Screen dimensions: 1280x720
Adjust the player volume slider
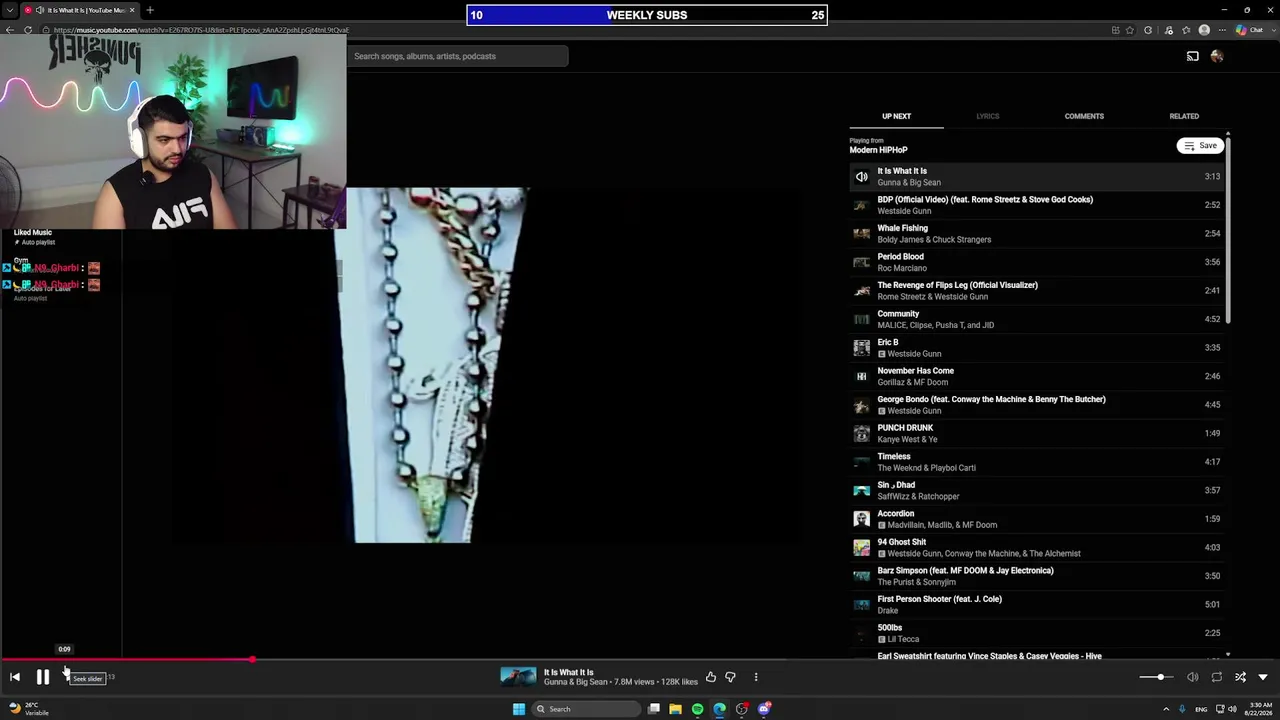click(1159, 677)
